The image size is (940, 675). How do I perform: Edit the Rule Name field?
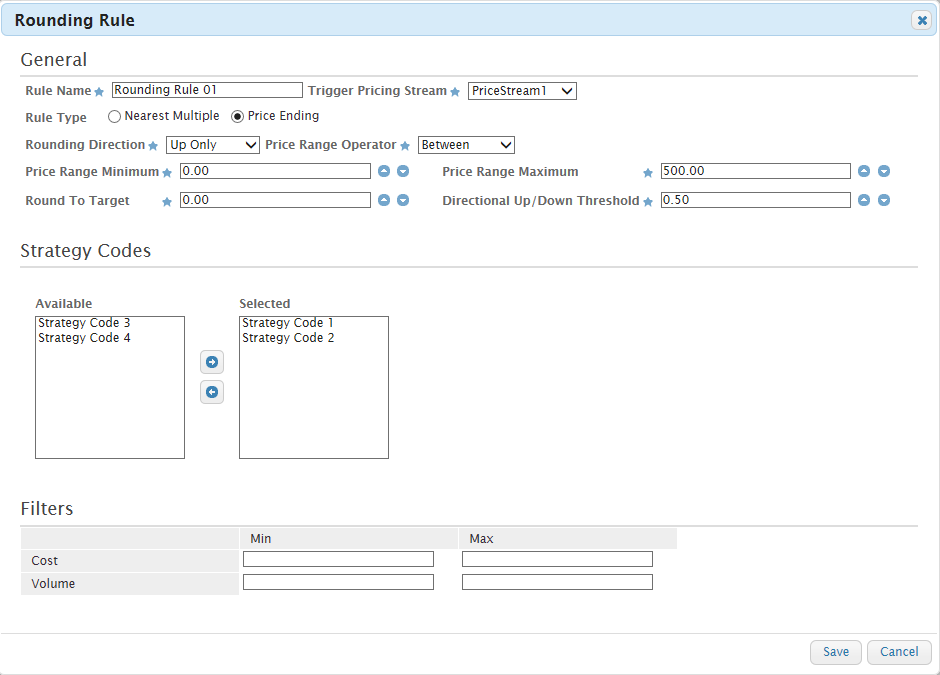(207, 90)
